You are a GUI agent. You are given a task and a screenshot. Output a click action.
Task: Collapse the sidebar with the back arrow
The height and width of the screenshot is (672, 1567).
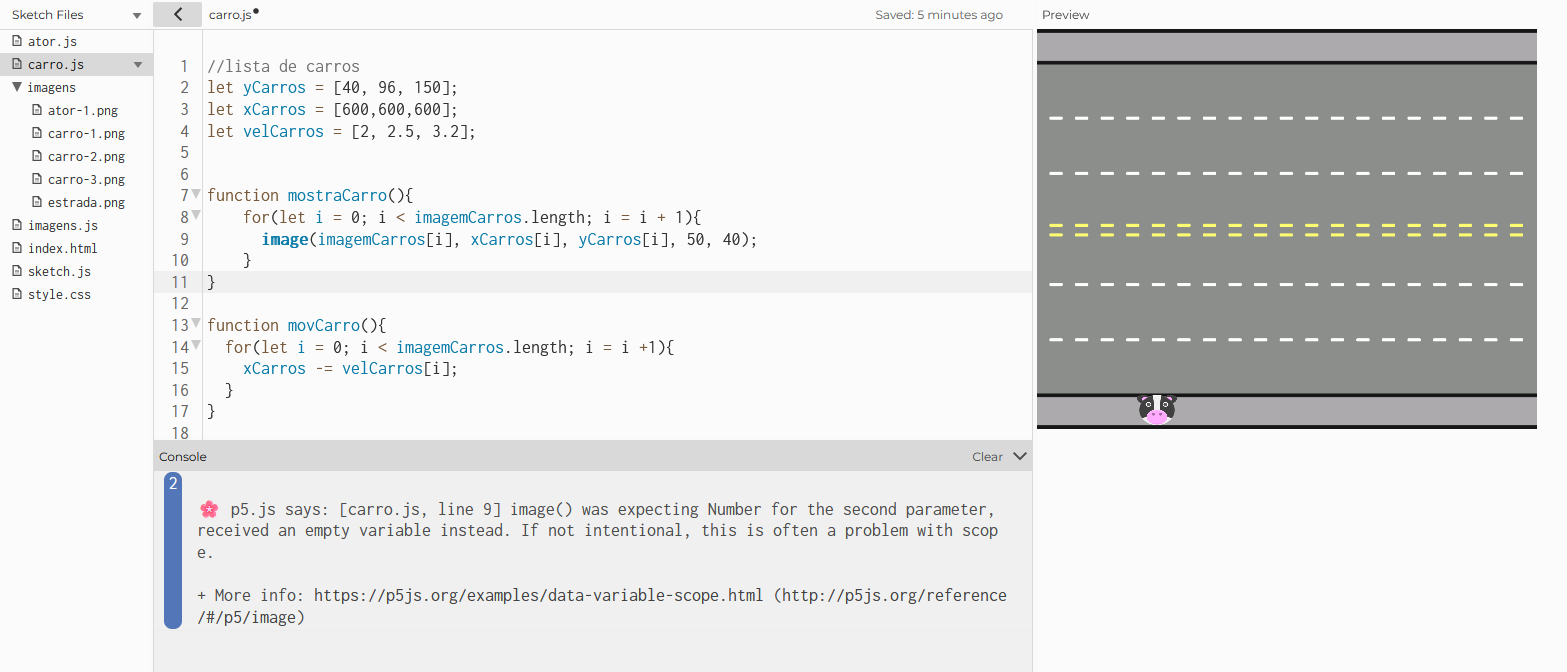pos(178,14)
